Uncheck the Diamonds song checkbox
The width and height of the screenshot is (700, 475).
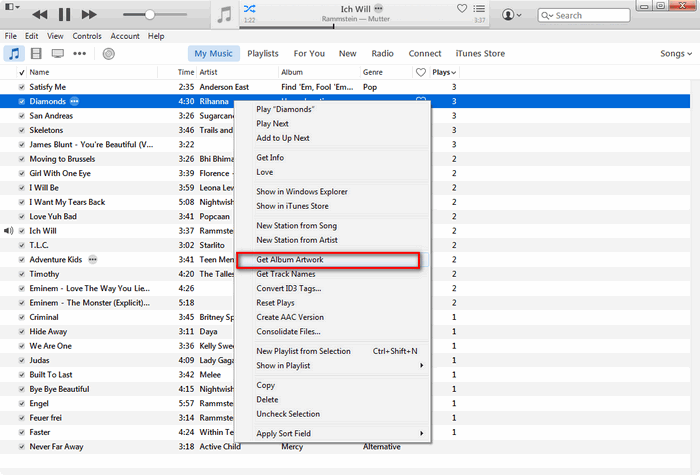point(21,101)
